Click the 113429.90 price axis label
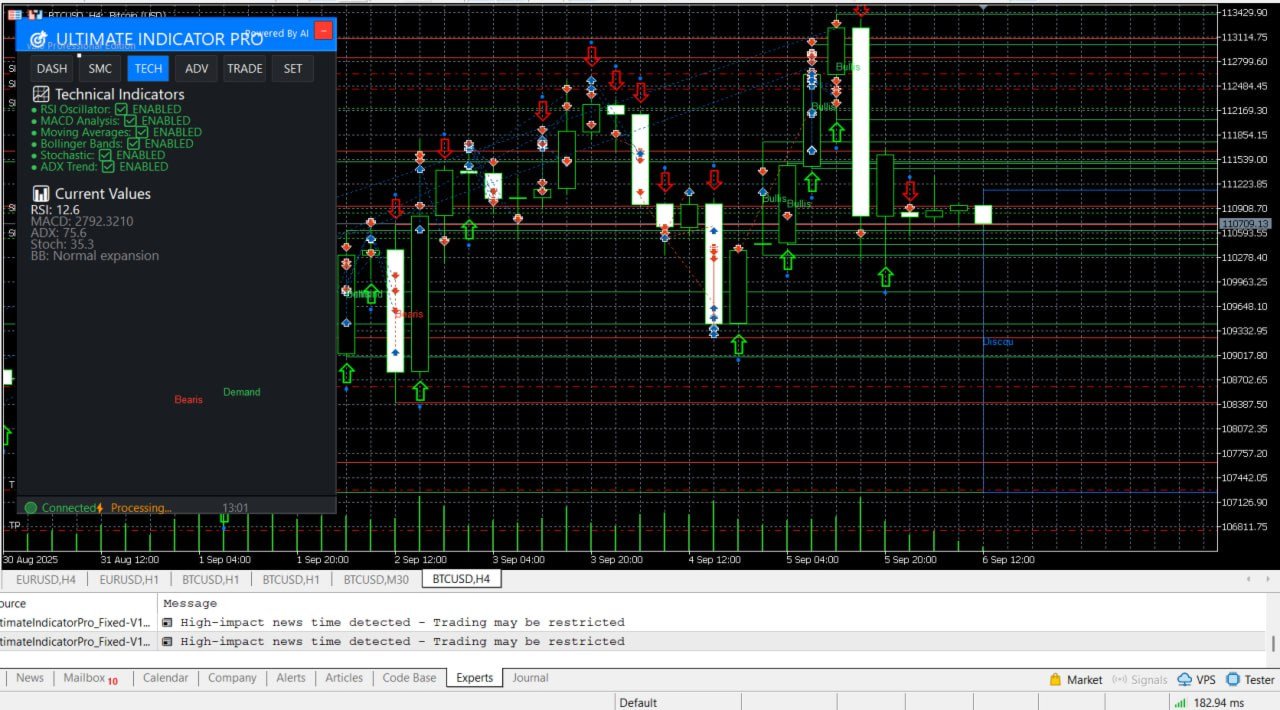 pyautogui.click(x=1246, y=12)
